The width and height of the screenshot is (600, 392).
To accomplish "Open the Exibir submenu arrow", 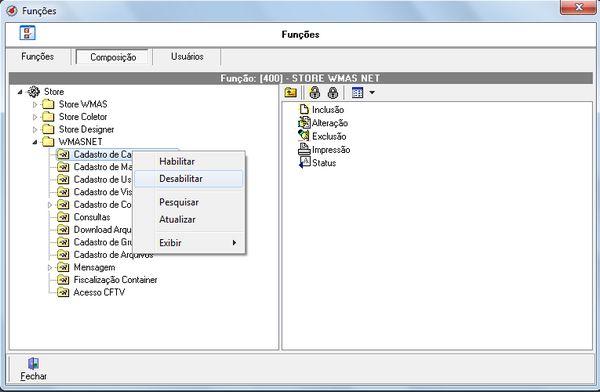I will [234, 243].
